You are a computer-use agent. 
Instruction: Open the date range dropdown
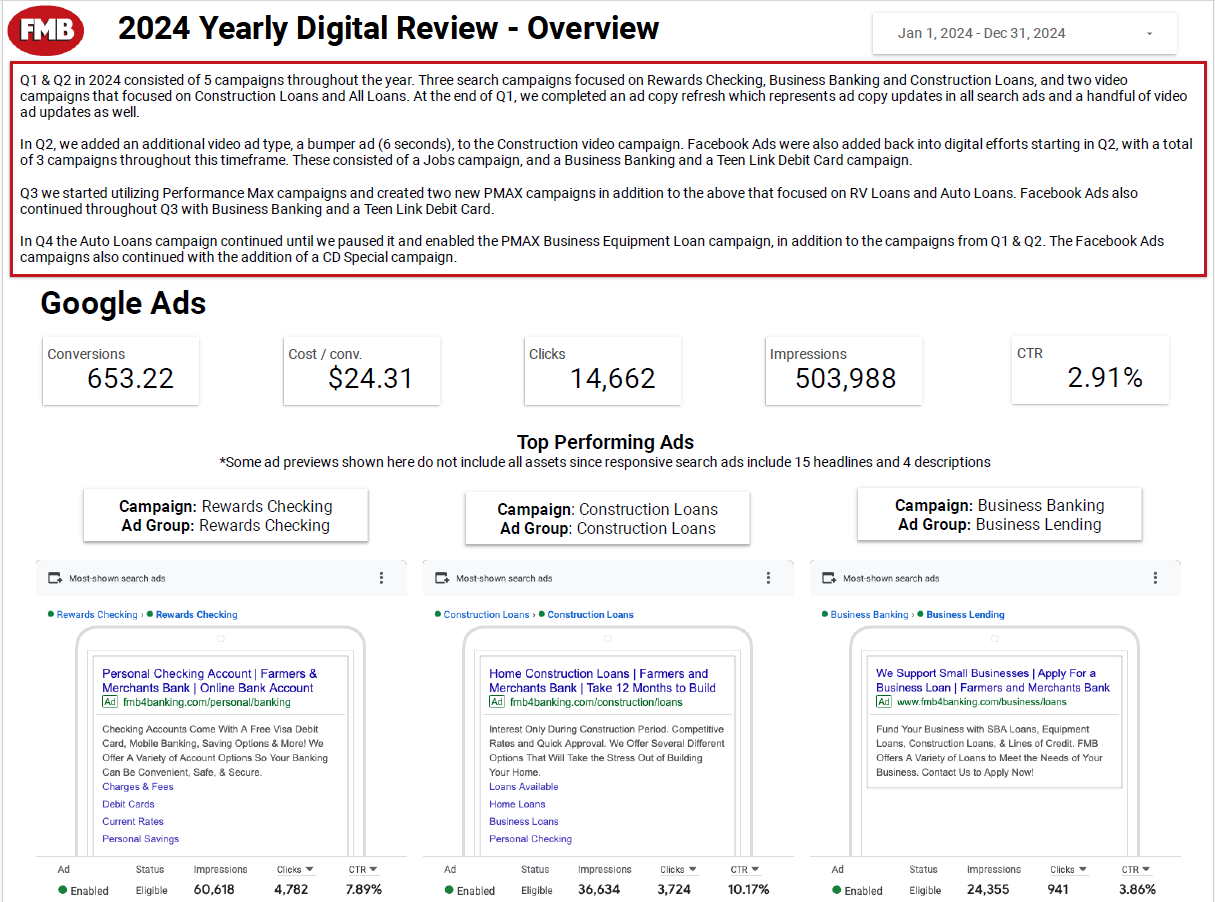(1025, 33)
